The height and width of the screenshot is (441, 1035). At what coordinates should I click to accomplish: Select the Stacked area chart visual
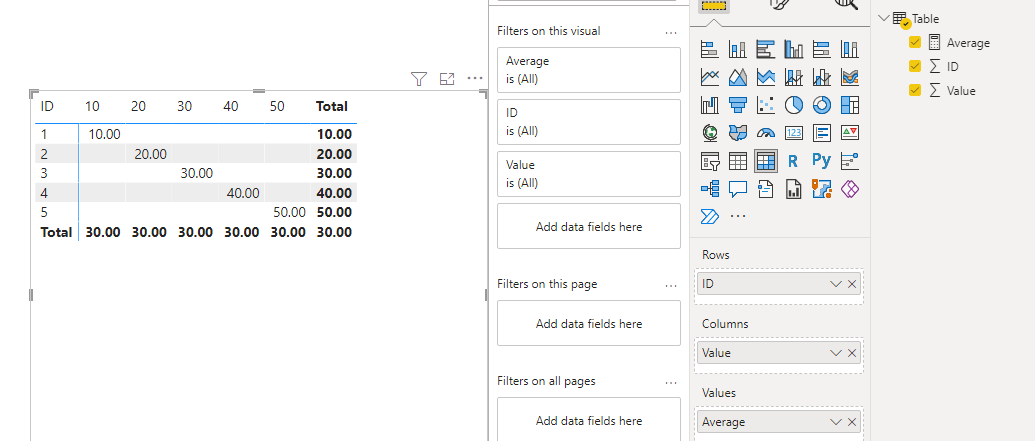(766, 77)
